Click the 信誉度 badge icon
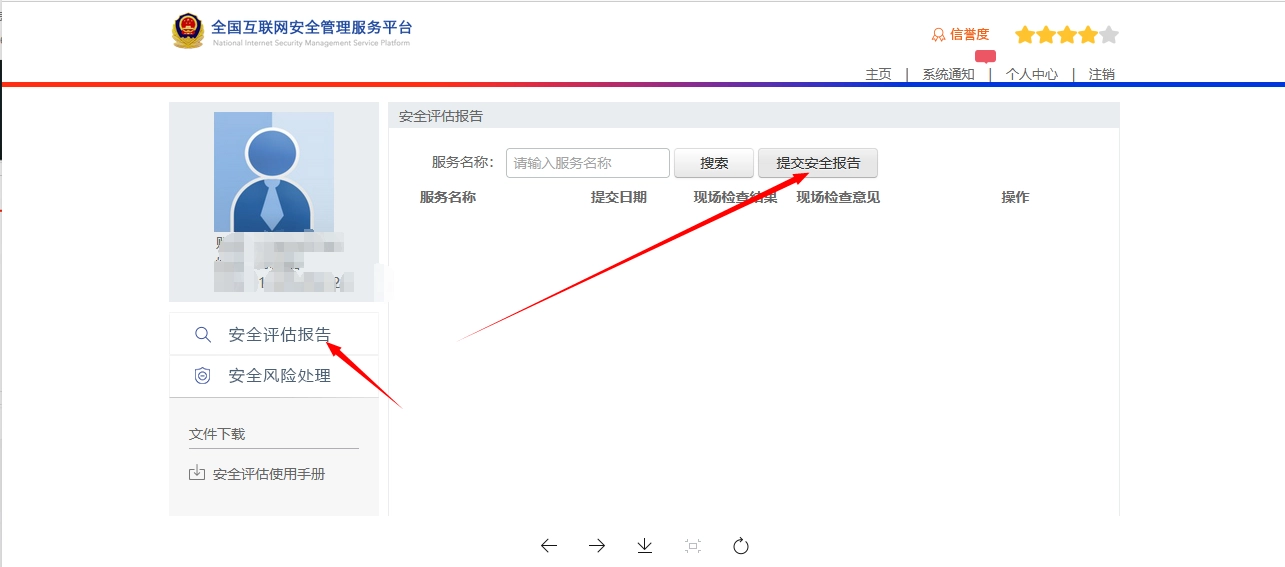The height and width of the screenshot is (567, 1285). [938, 35]
